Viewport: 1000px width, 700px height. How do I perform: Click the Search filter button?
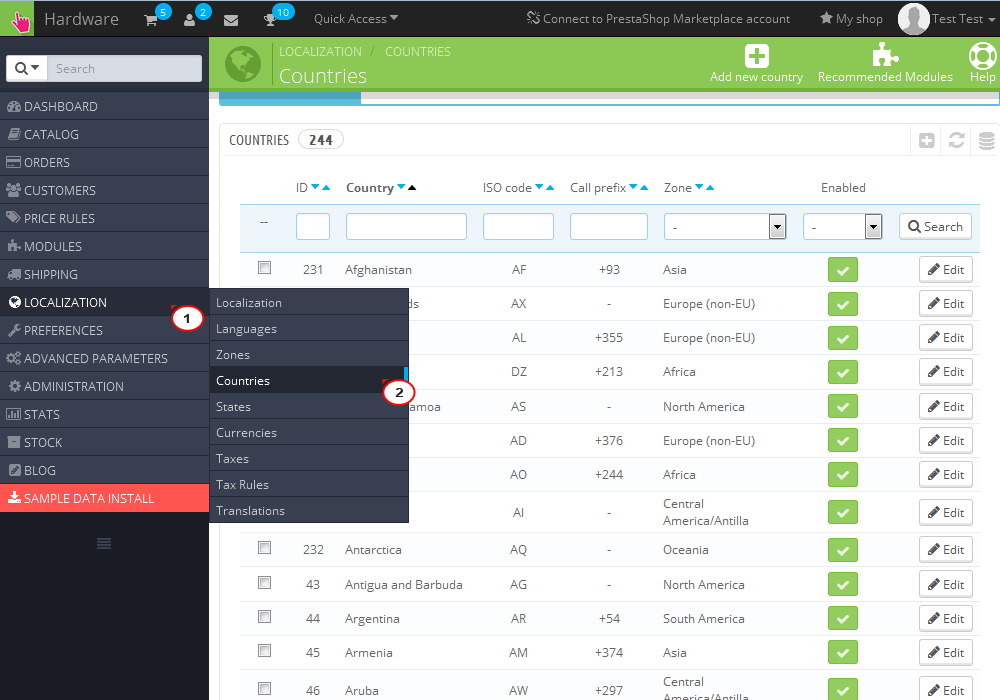935,227
